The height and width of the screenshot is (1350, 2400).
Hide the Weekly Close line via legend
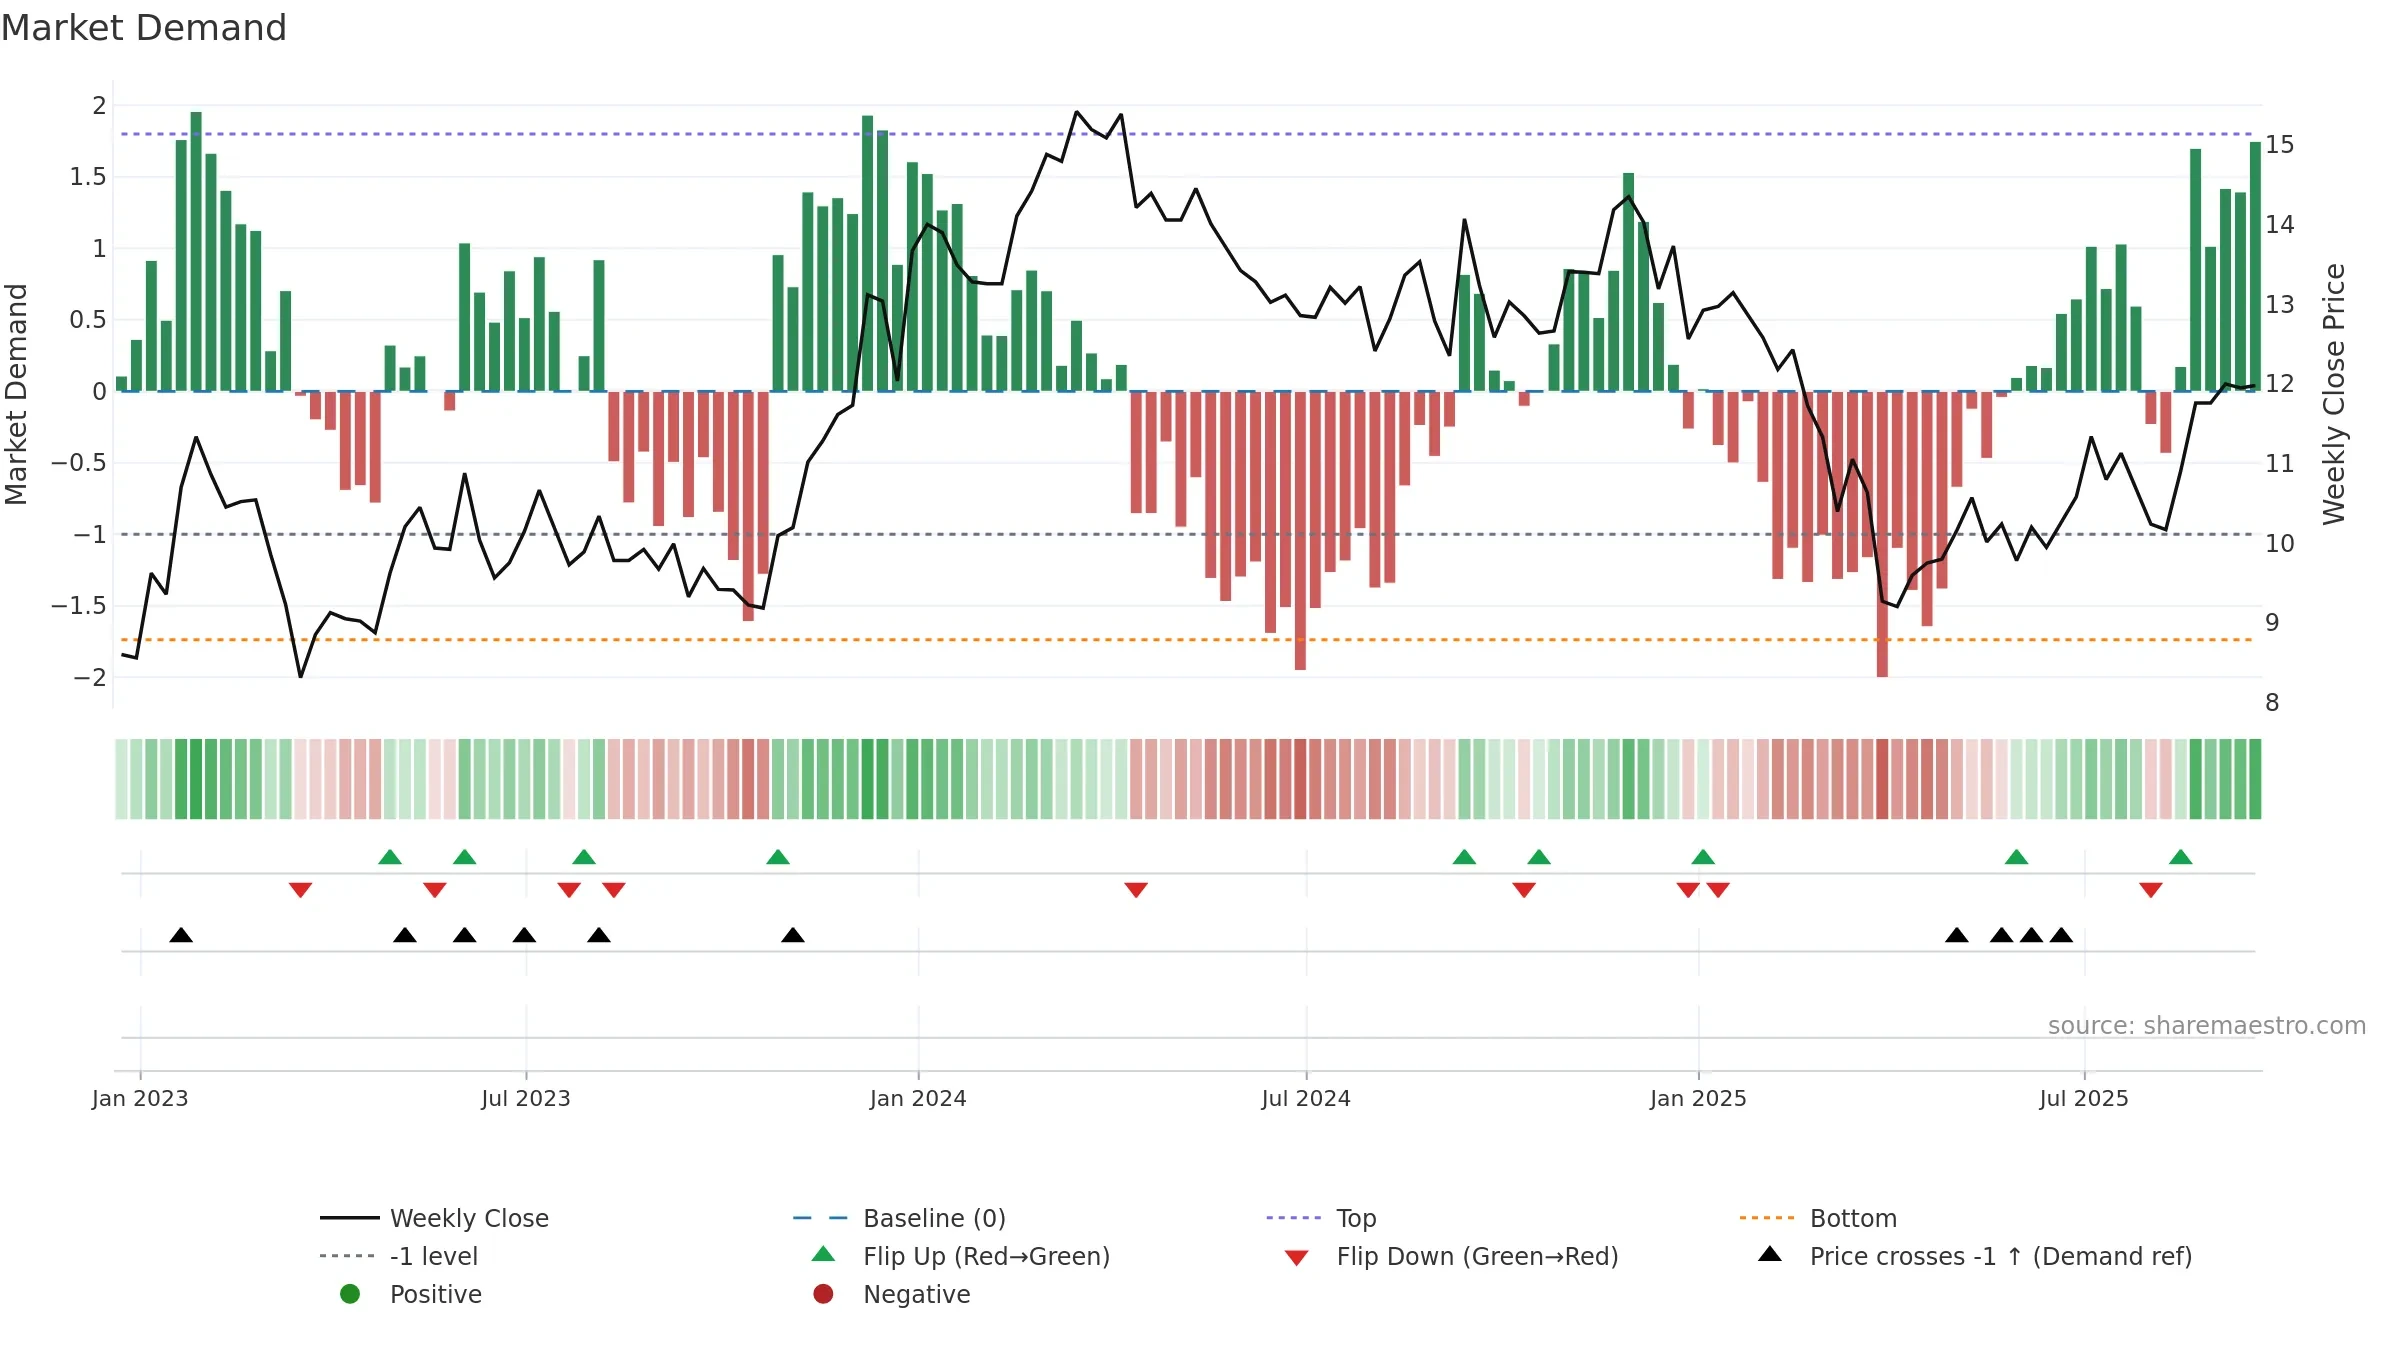pyautogui.click(x=434, y=1218)
